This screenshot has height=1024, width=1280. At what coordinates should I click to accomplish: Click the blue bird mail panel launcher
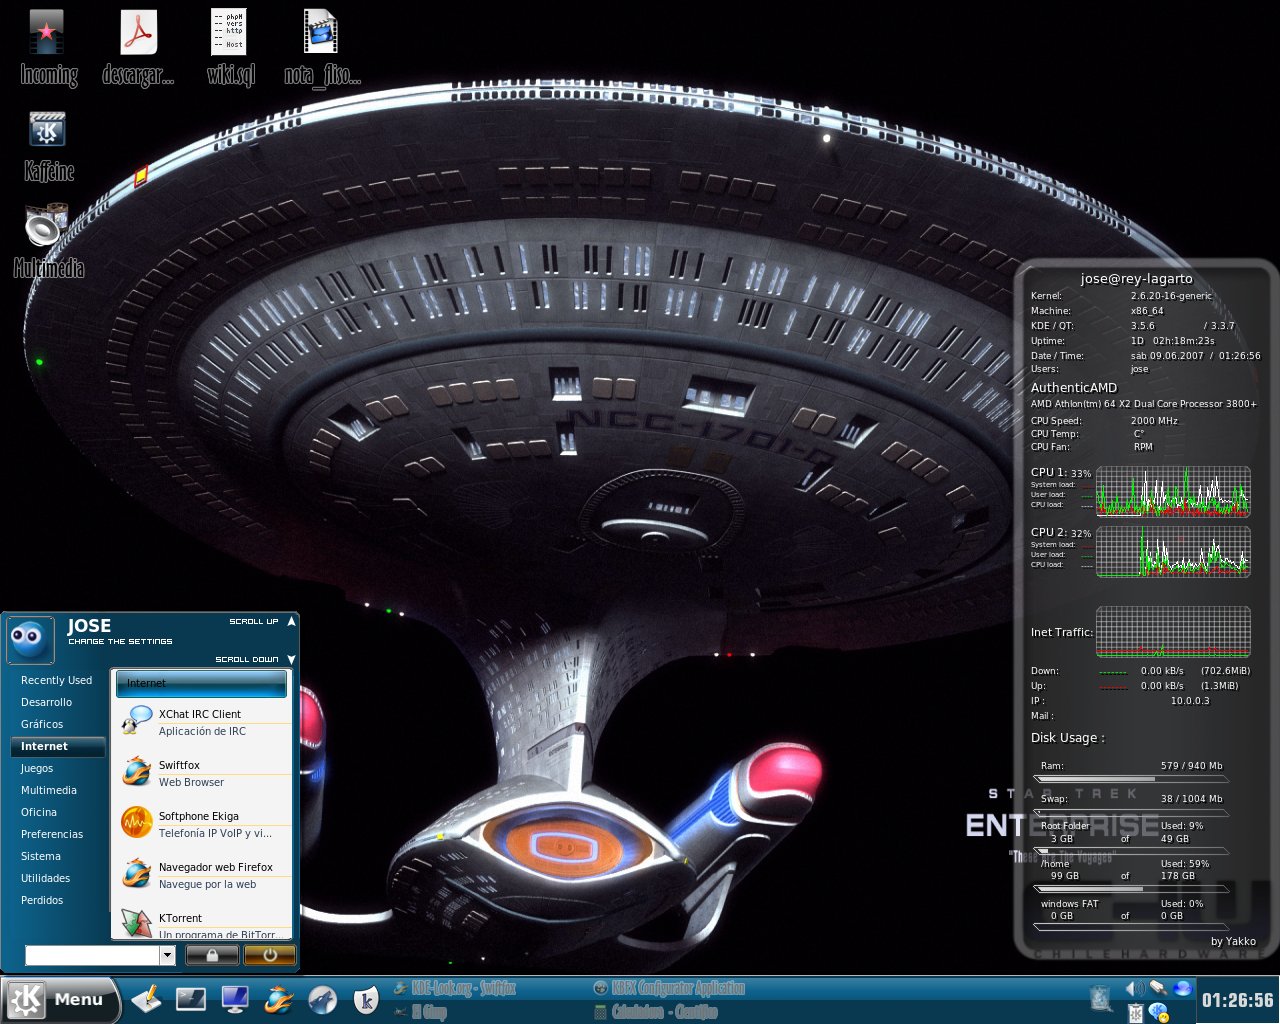pos(323,999)
